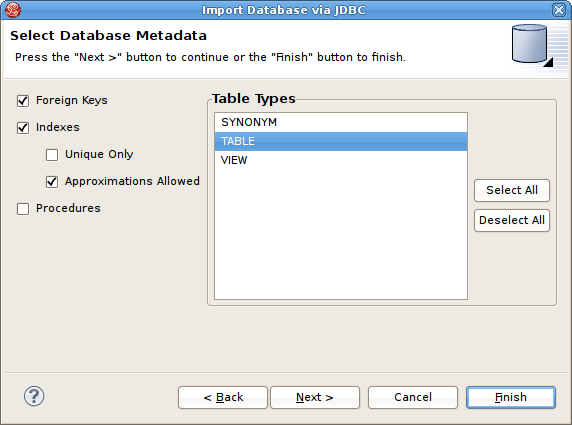The image size is (572, 425).
Task: Click the red application logo in title bar
Action: tap(13, 10)
